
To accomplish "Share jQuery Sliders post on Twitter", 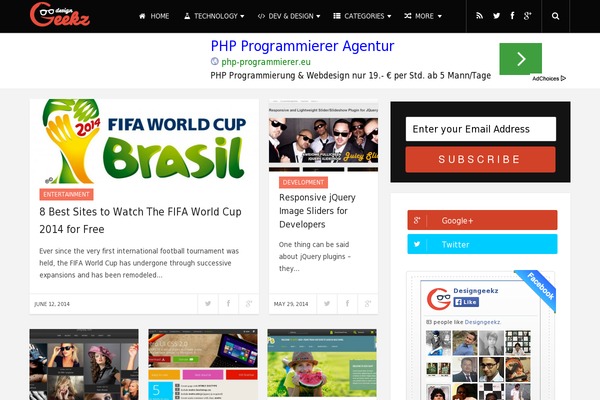I will pos(327,304).
